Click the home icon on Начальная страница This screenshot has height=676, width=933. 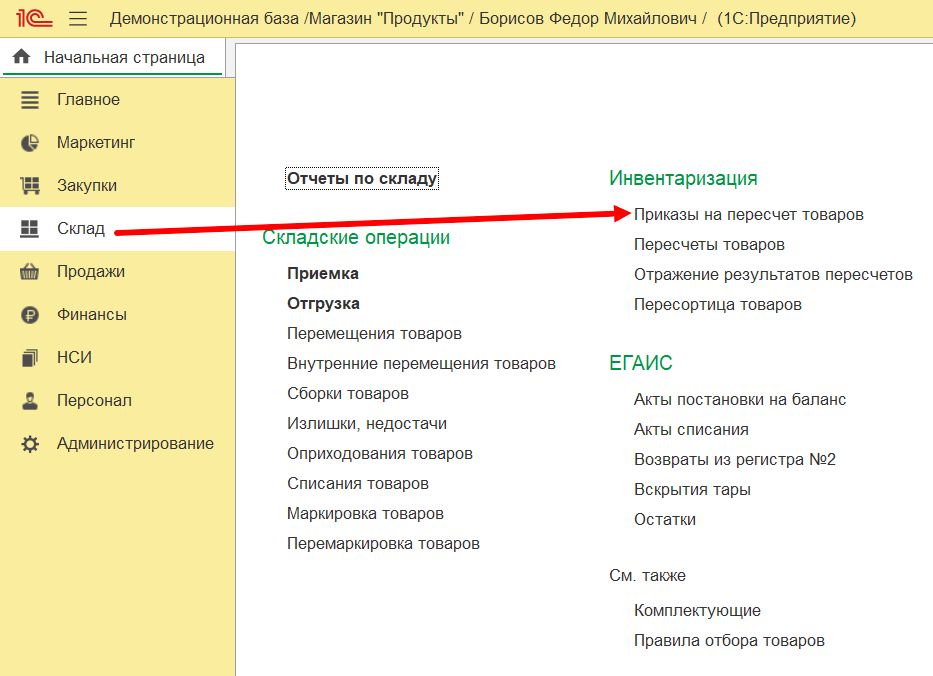[21, 57]
